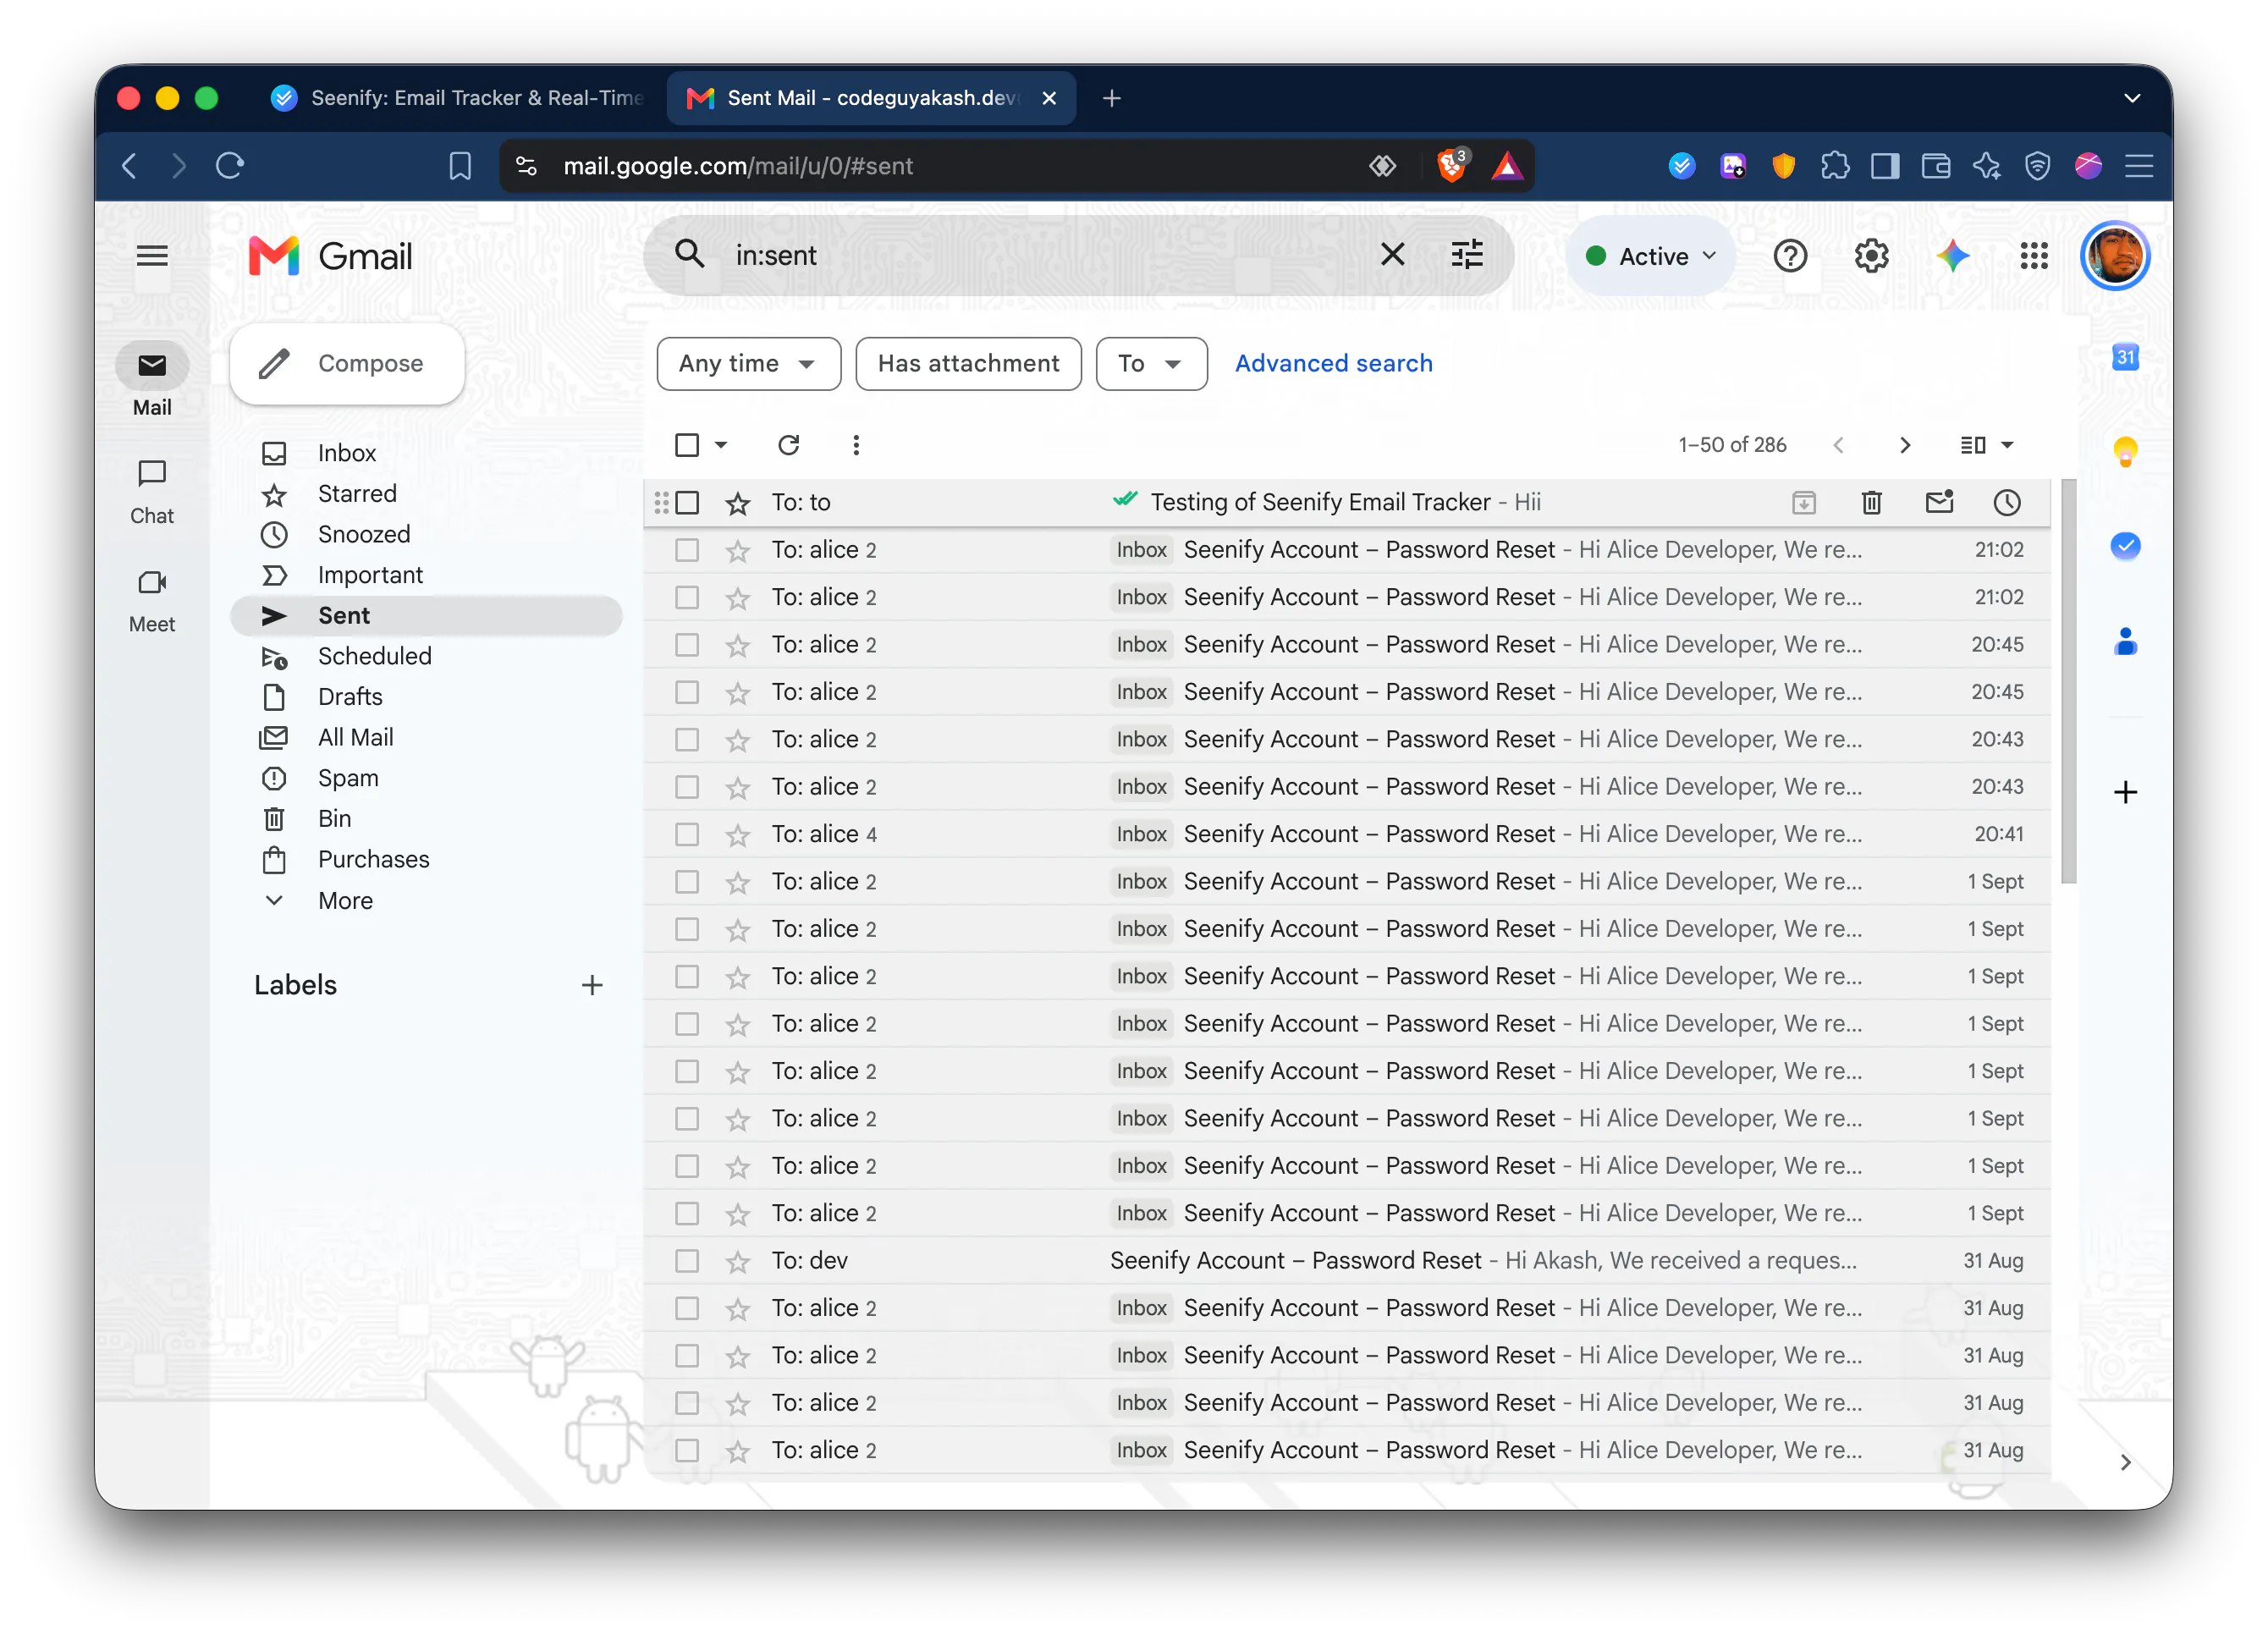Bookmark this page icon

[460, 165]
